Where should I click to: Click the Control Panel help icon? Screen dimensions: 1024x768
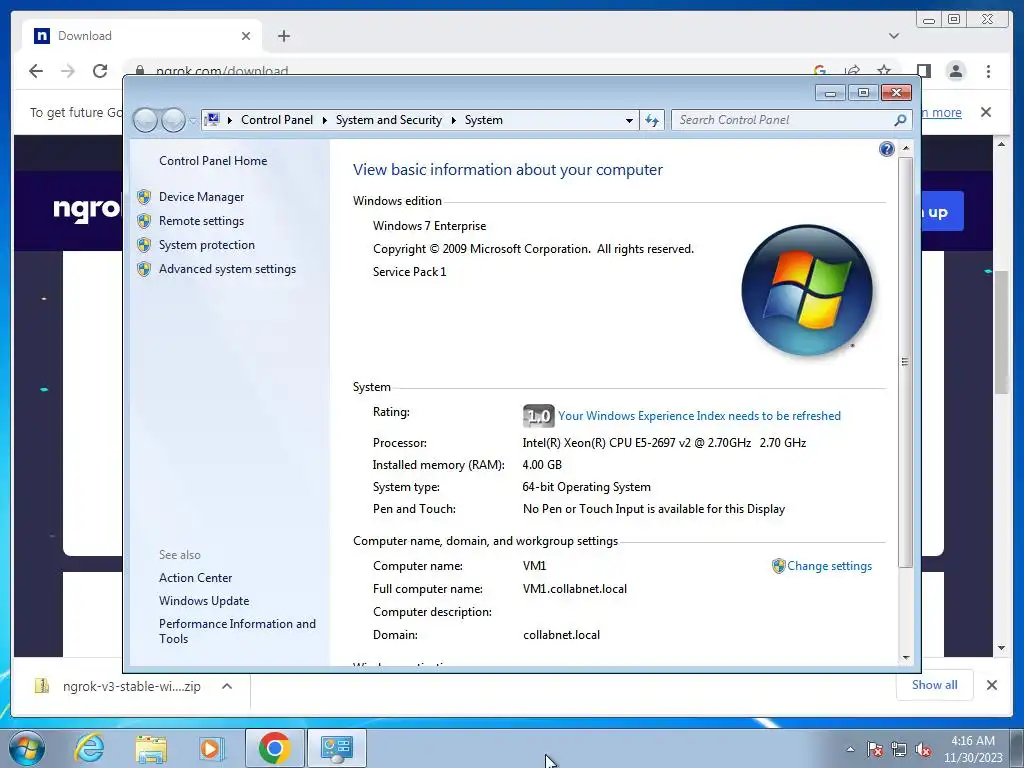pos(886,150)
